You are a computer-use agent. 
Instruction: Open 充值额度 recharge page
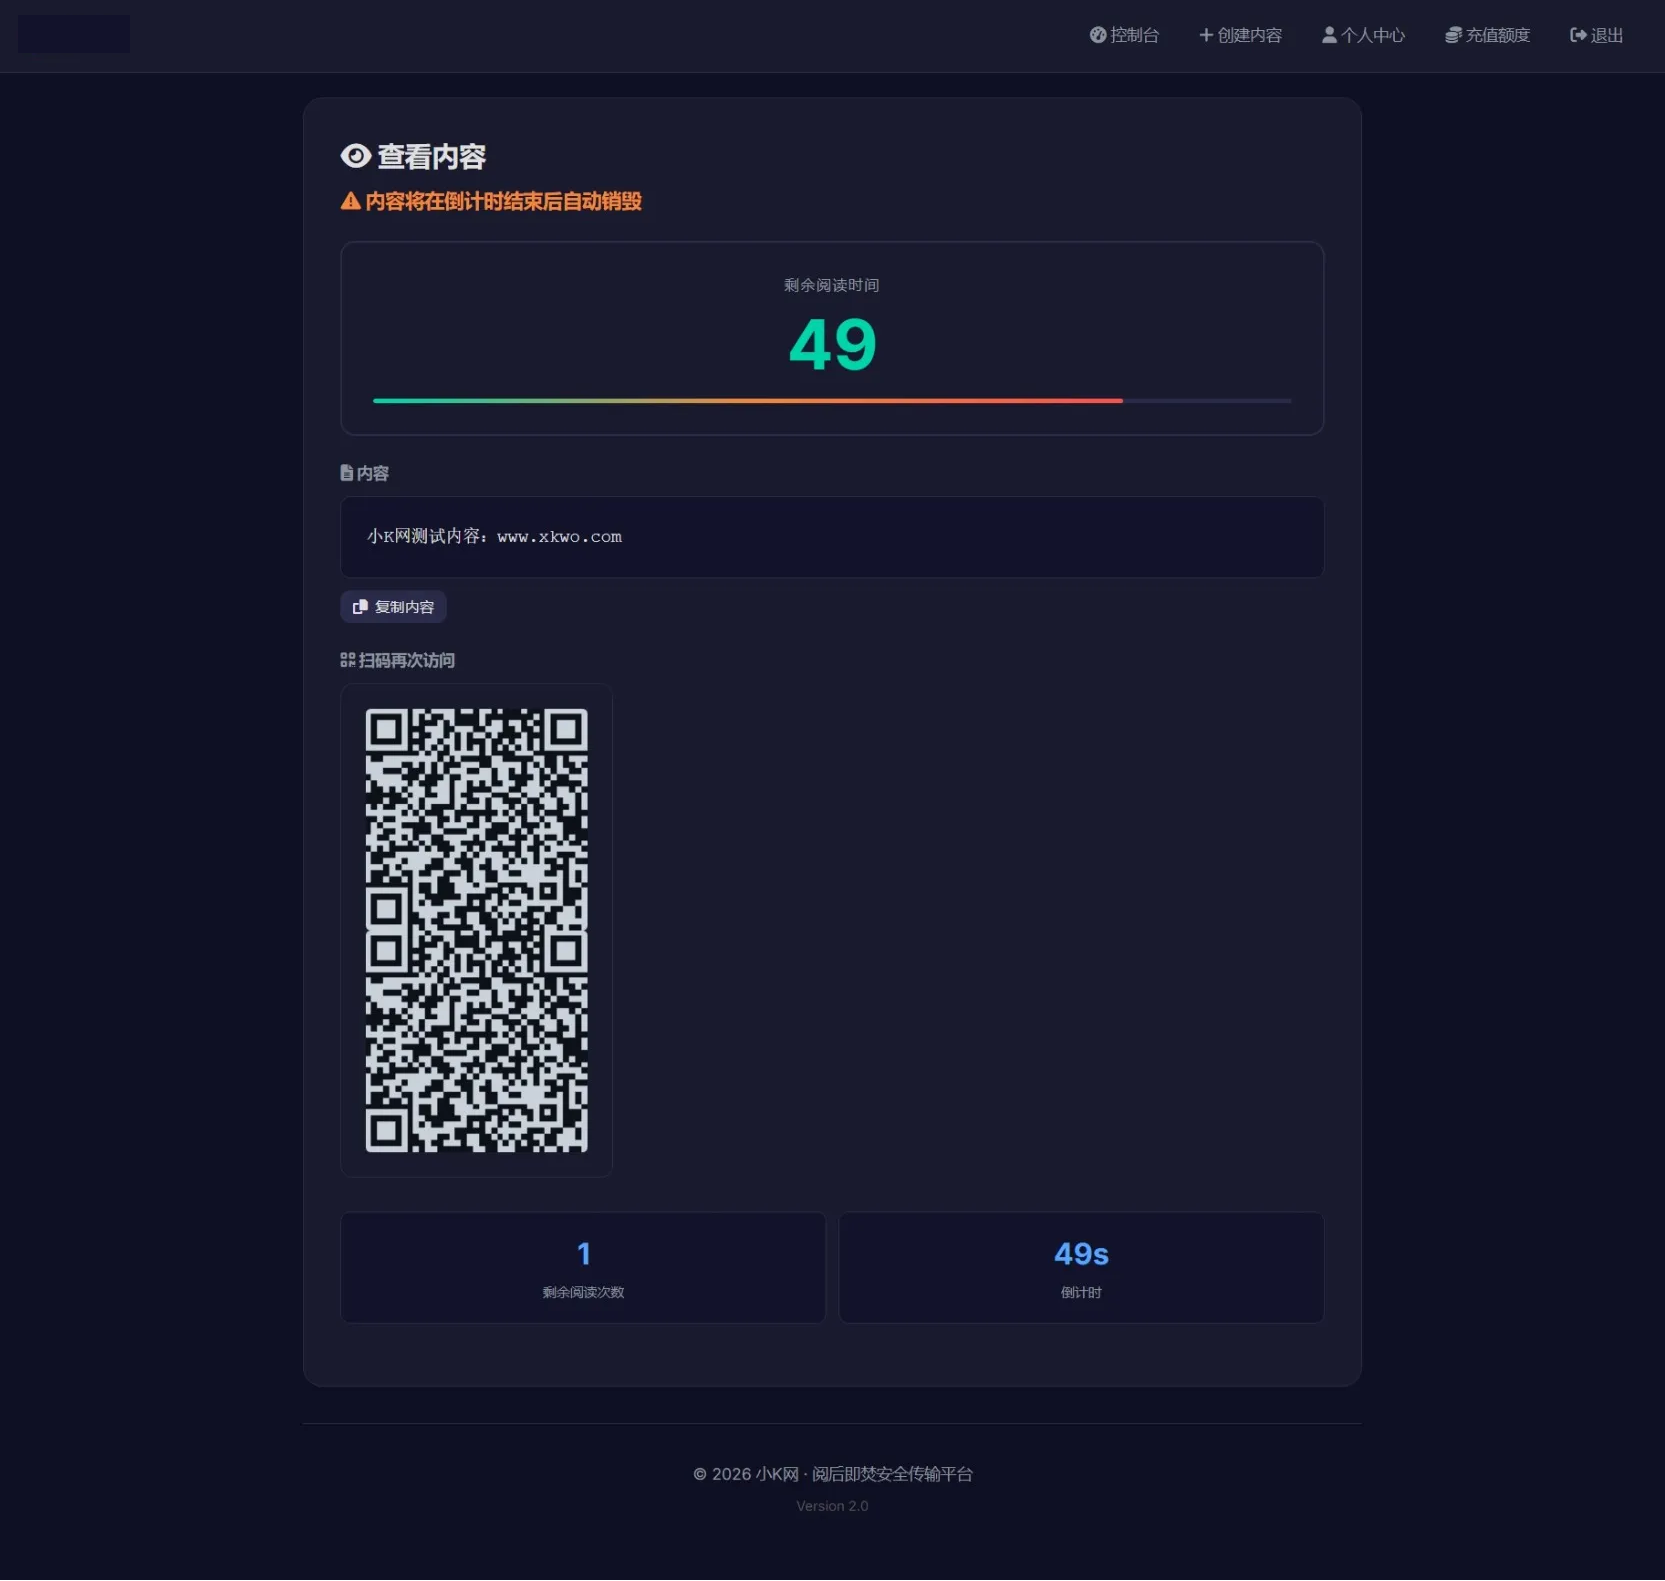1487,35
